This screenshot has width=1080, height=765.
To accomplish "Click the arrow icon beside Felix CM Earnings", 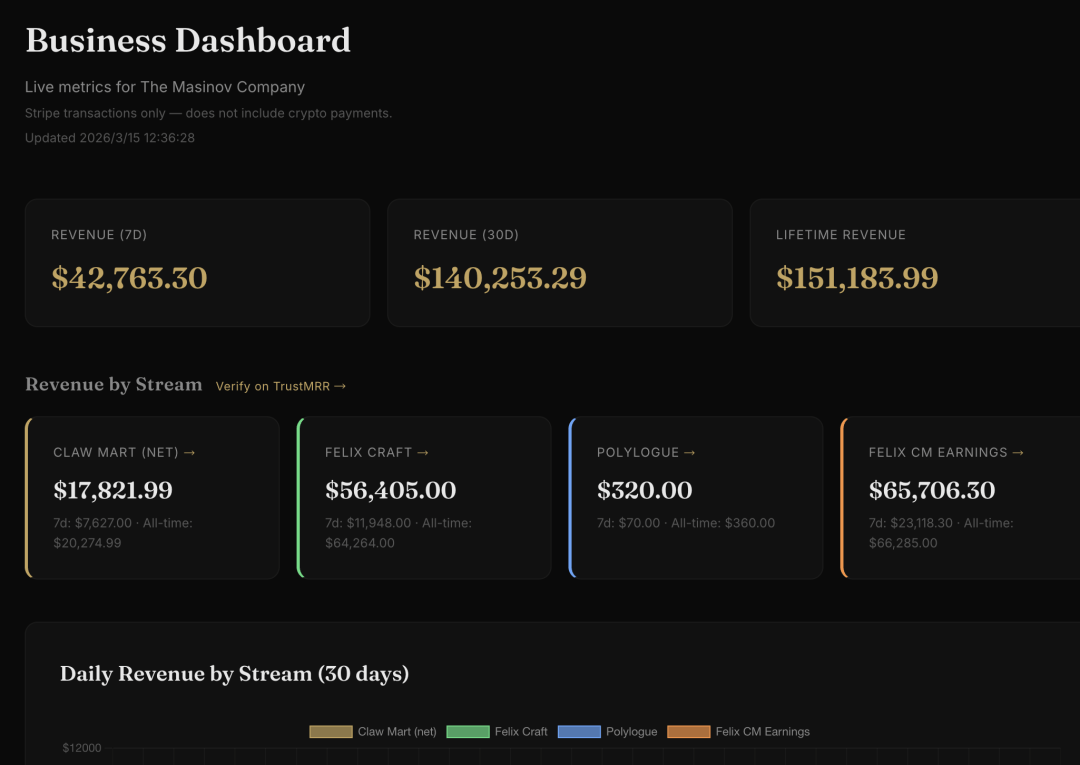I will (x=1018, y=453).
